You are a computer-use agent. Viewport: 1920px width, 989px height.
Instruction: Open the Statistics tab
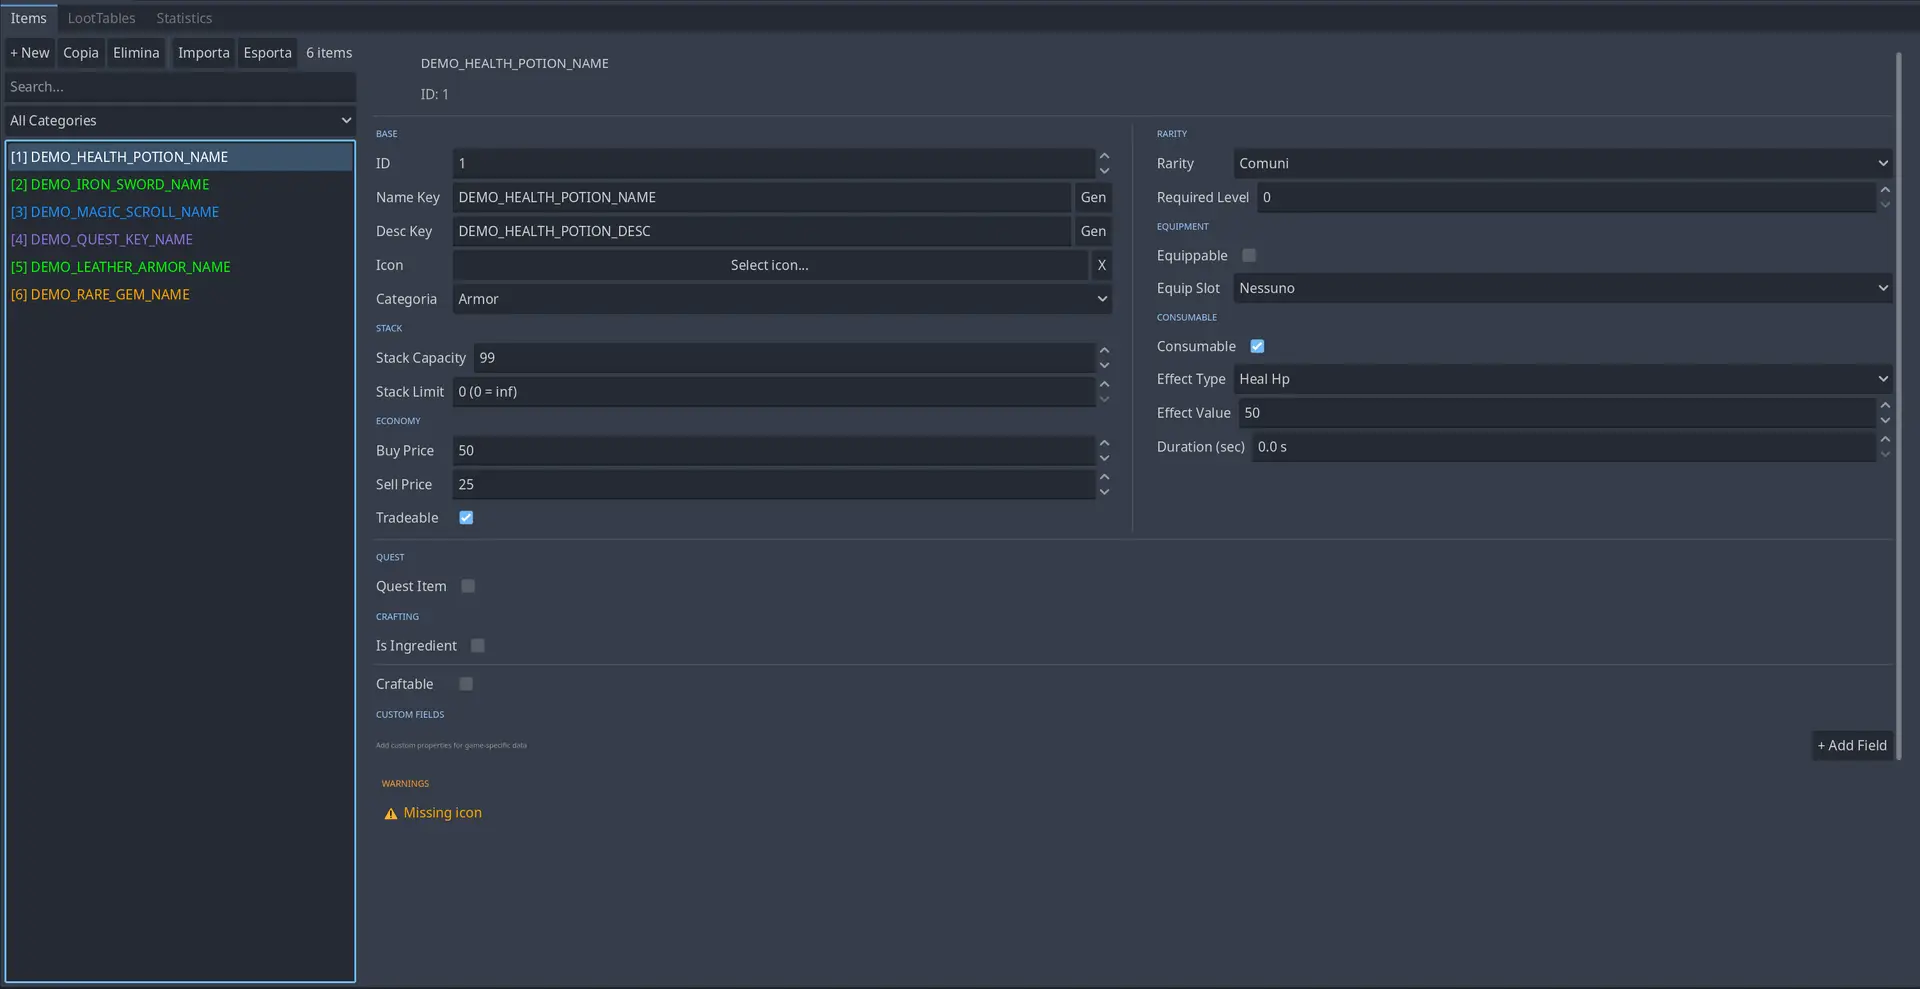pos(183,17)
